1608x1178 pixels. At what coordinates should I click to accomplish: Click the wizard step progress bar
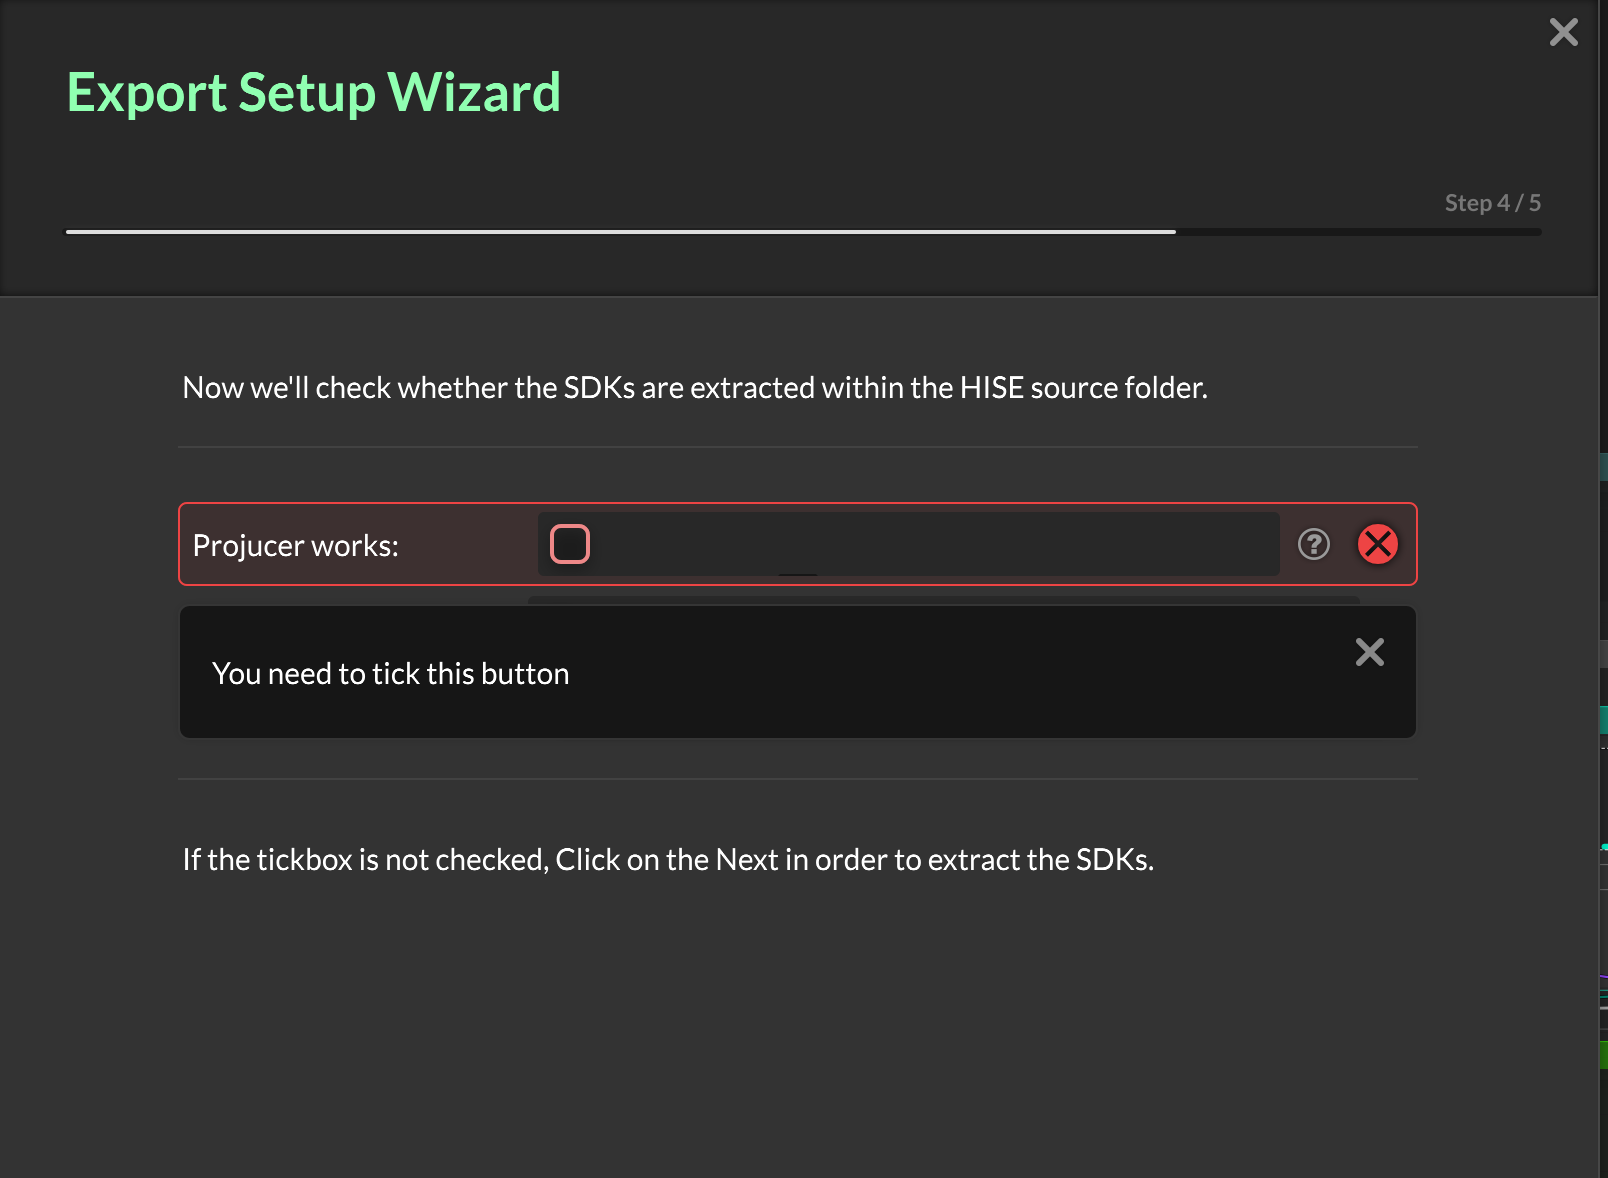(803, 232)
